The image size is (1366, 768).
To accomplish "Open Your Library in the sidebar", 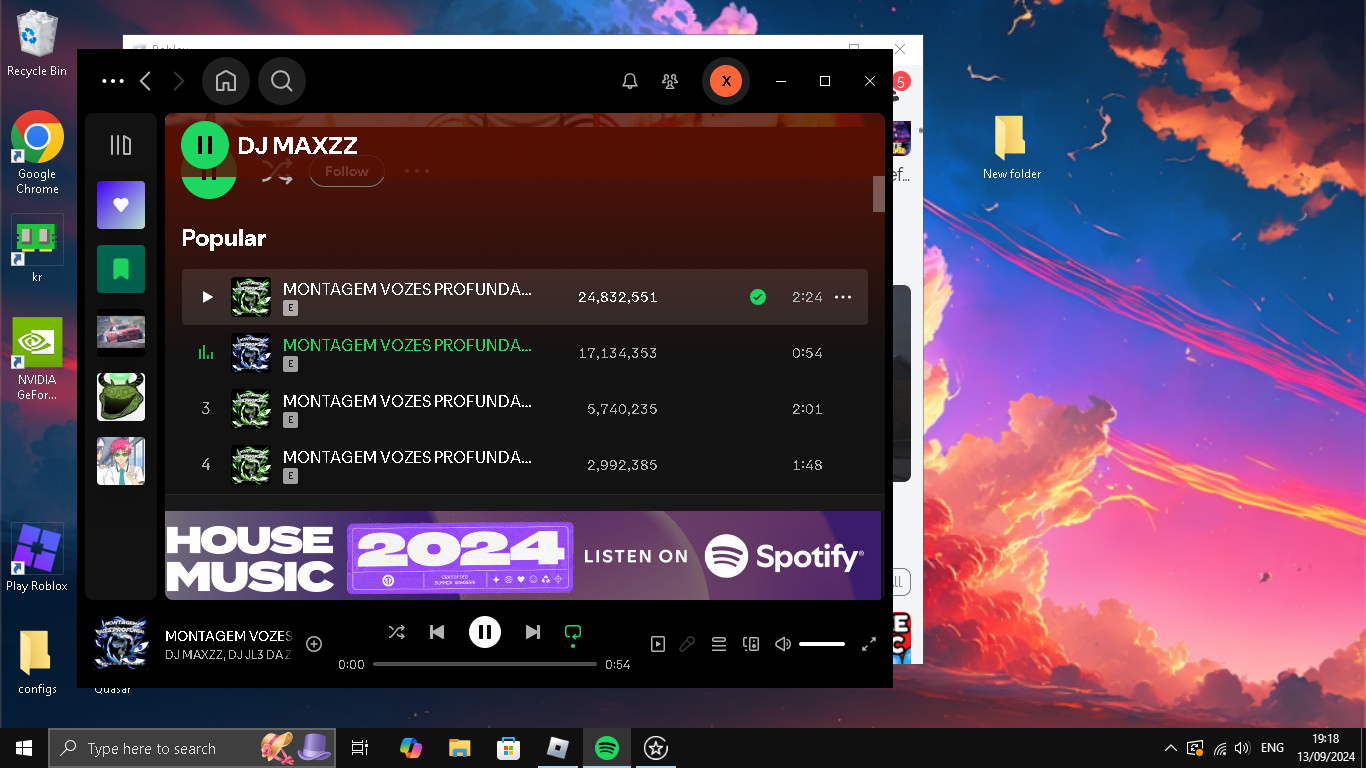I will (121, 145).
